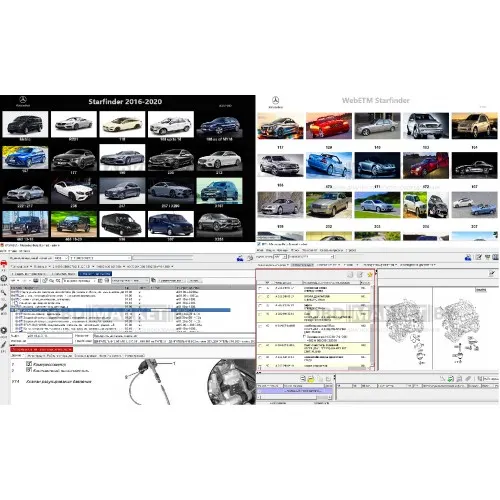Select the third part row radio button
500x500 pixels.
pyautogui.click(x=260, y=305)
